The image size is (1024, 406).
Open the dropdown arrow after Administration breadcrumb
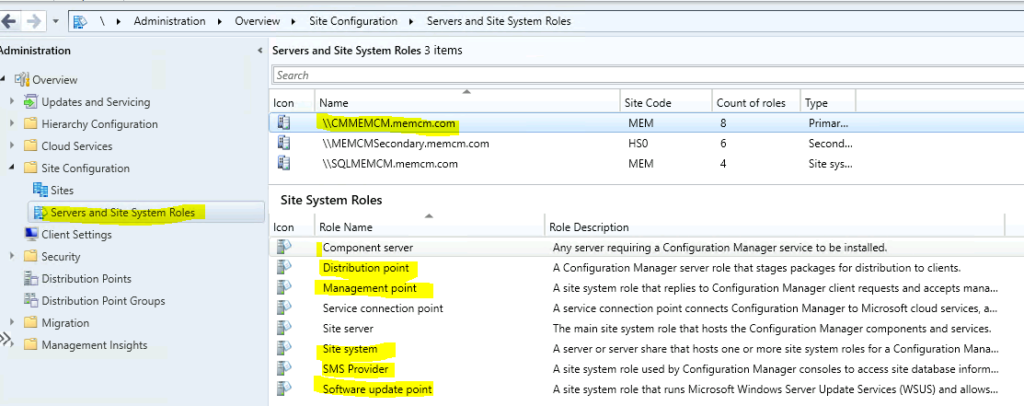click(220, 22)
